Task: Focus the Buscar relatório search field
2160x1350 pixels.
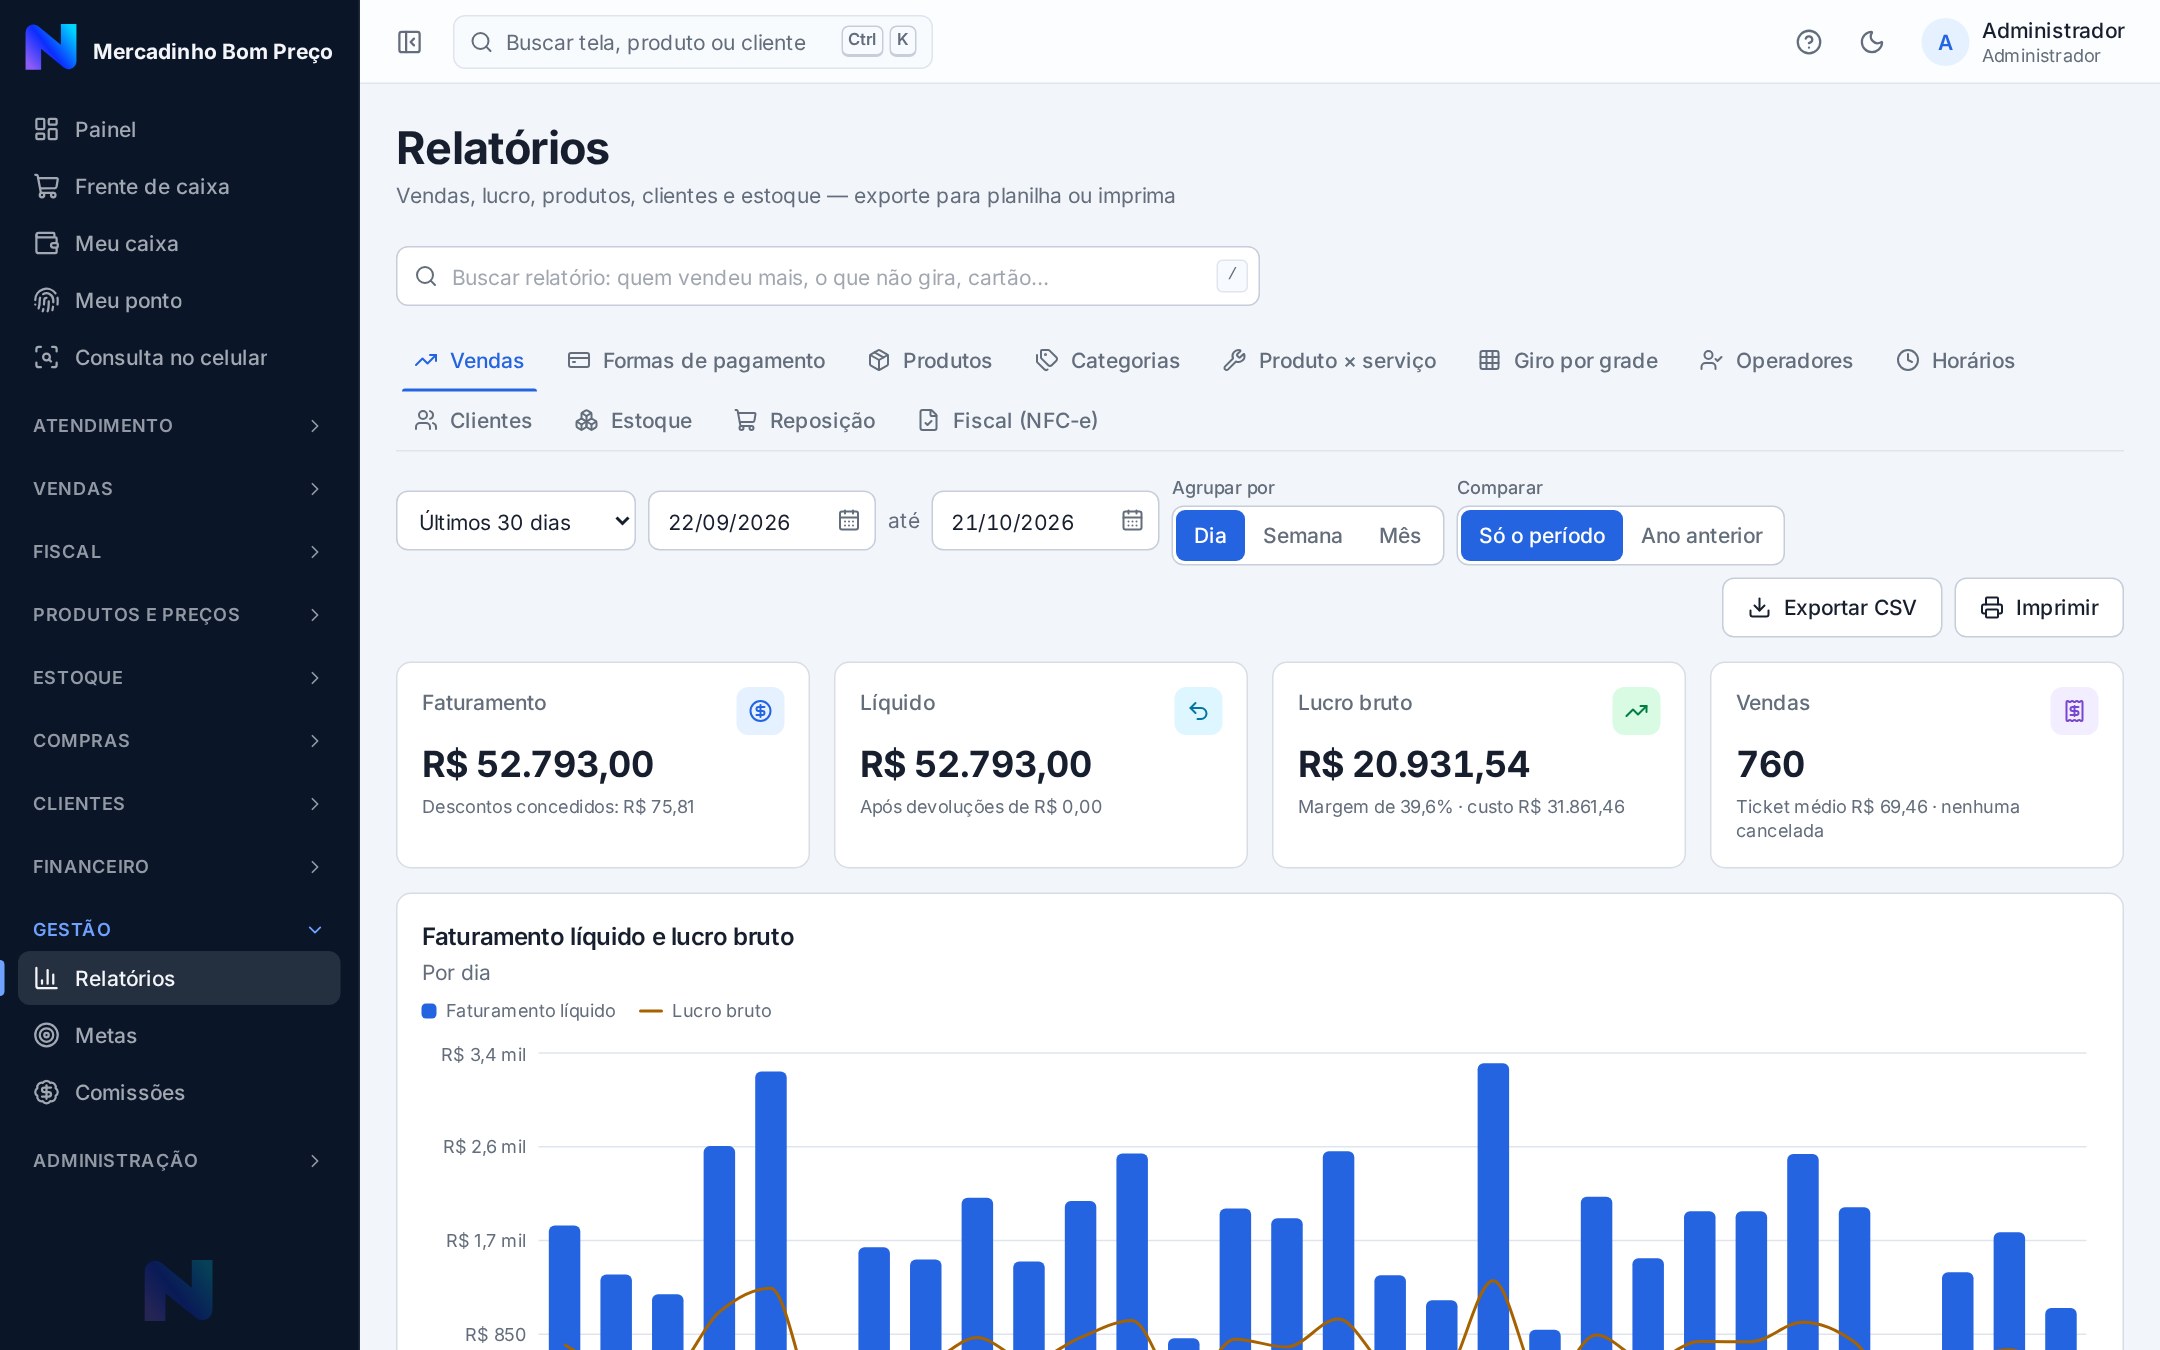Action: click(828, 277)
